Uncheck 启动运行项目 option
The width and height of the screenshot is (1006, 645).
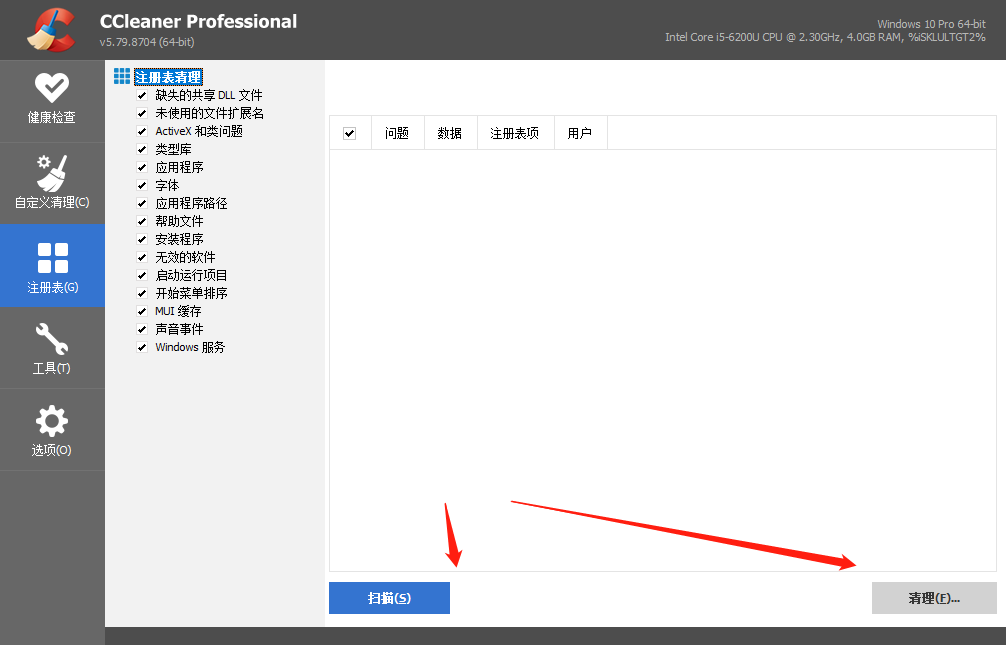point(142,275)
